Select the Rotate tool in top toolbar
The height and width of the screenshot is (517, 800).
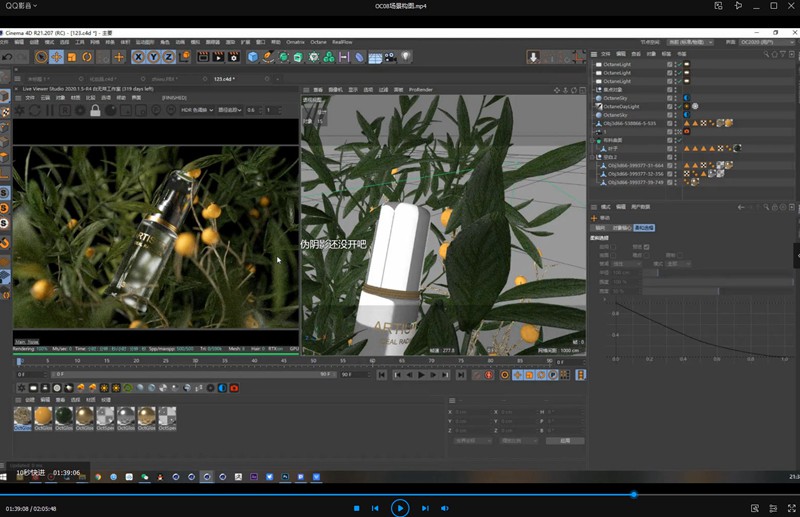87,57
